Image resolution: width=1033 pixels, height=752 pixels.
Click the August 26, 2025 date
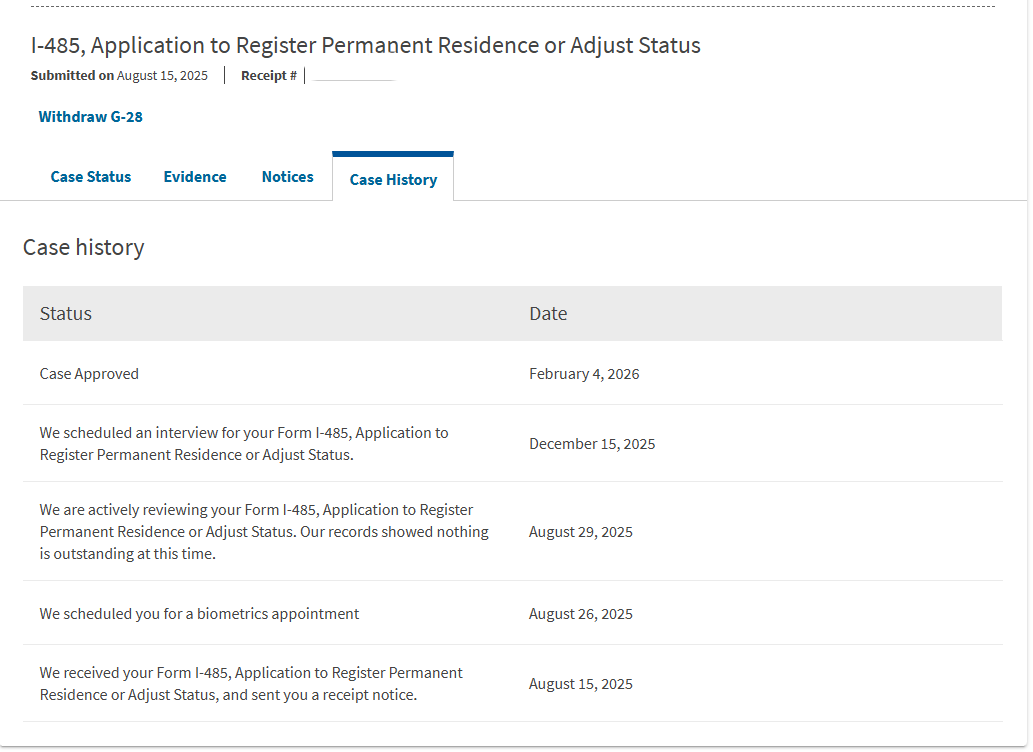tap(581, 614)
